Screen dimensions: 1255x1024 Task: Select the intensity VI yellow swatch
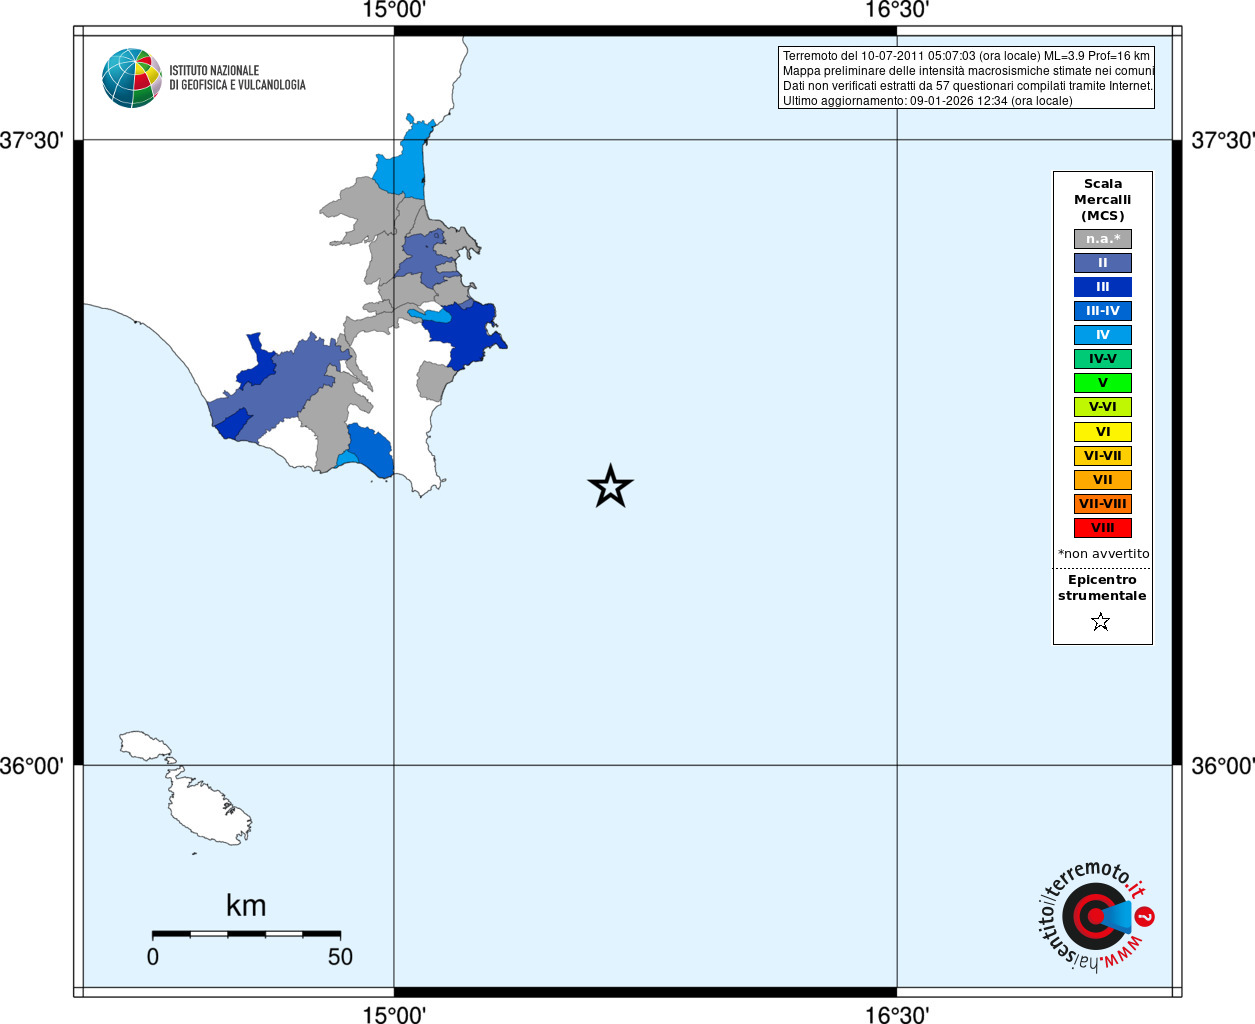pyautogui.click(x=1103, y=432)
